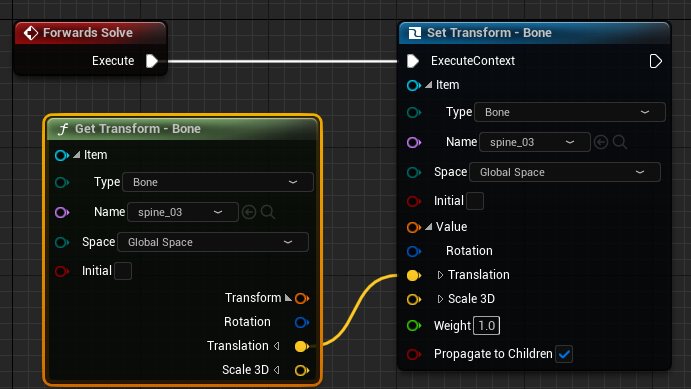This screenshot has width=691, height=389.
Task: Collapse Item section in Get Transform node
Action: 77,155
